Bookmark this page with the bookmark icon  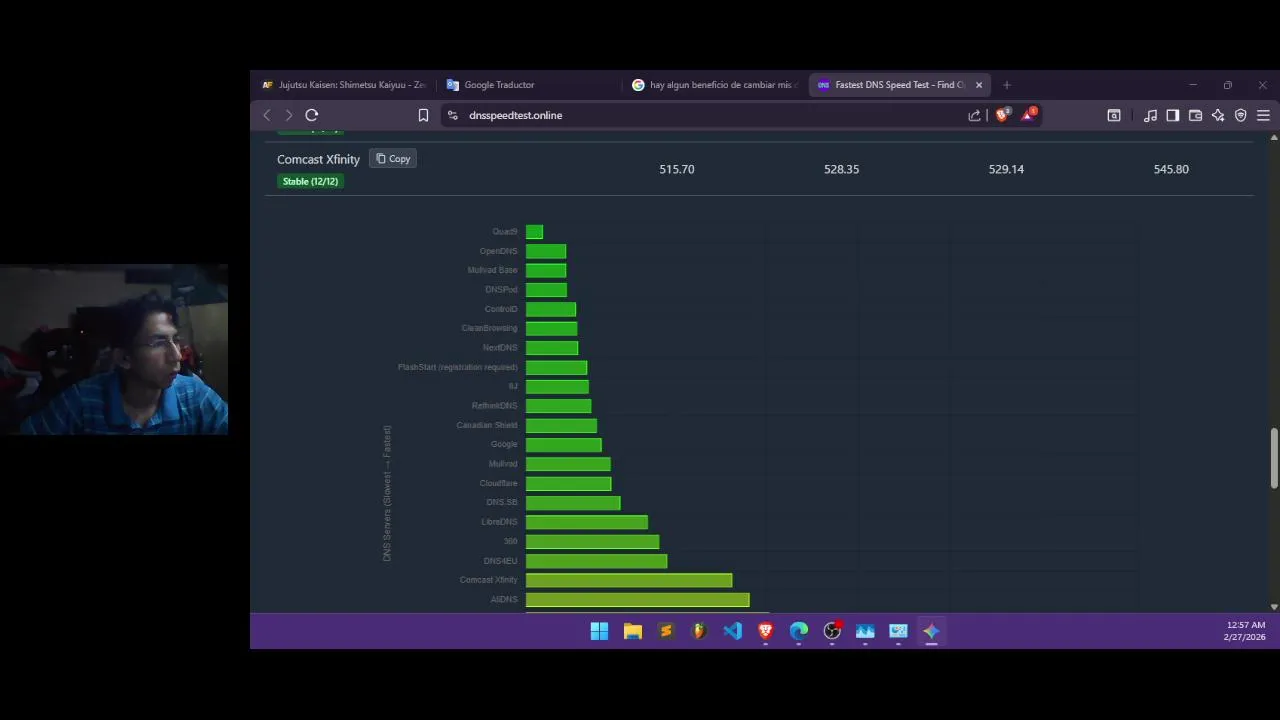tap(423, 115)
